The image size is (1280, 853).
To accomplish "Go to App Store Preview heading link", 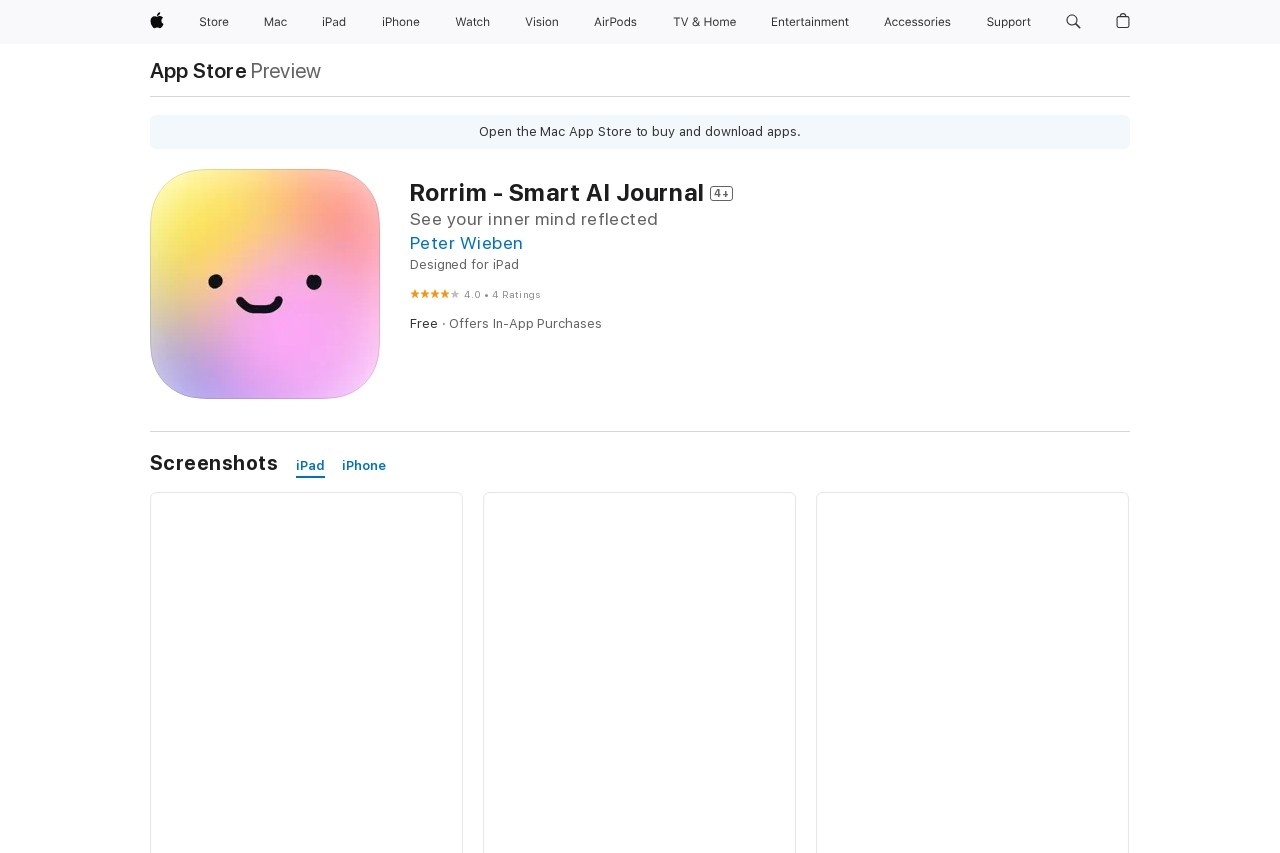I will pyautogui.click(x=235, y=71).
